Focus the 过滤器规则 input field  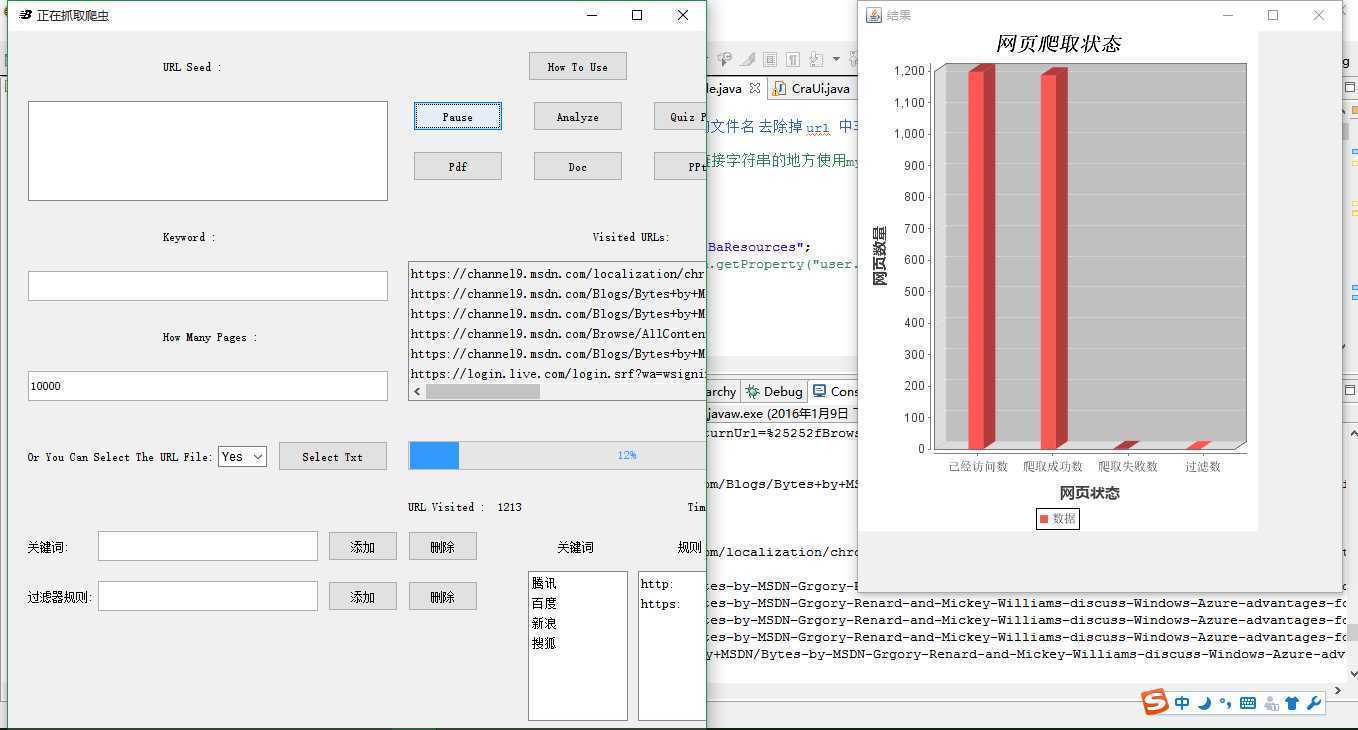click(x=208, y=596)
